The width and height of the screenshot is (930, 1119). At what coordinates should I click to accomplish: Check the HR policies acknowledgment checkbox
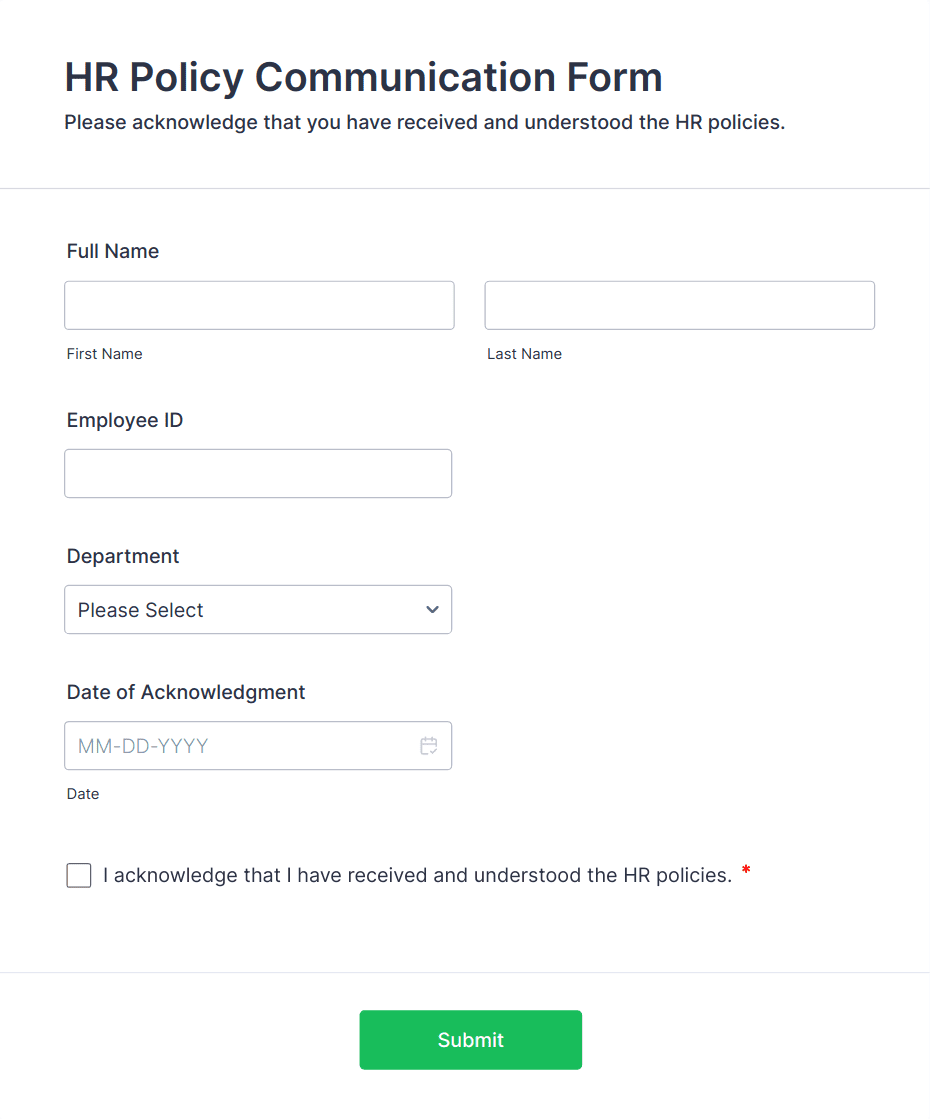[x=79, y=876]
